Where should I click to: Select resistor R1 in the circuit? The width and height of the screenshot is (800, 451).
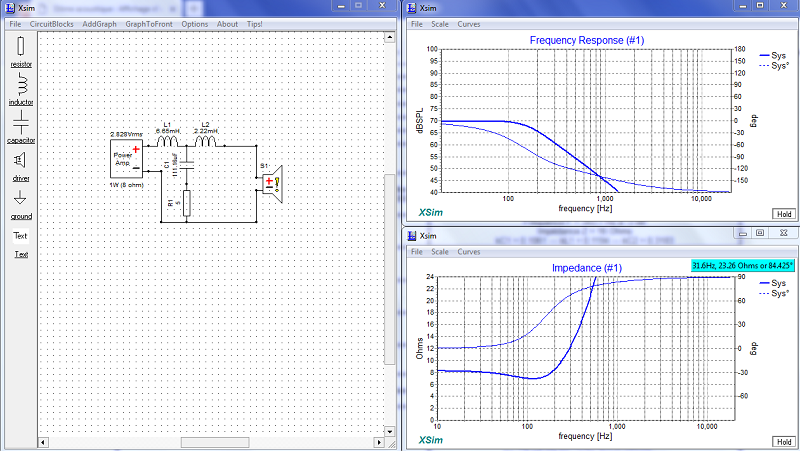click(x=187, y=203)
